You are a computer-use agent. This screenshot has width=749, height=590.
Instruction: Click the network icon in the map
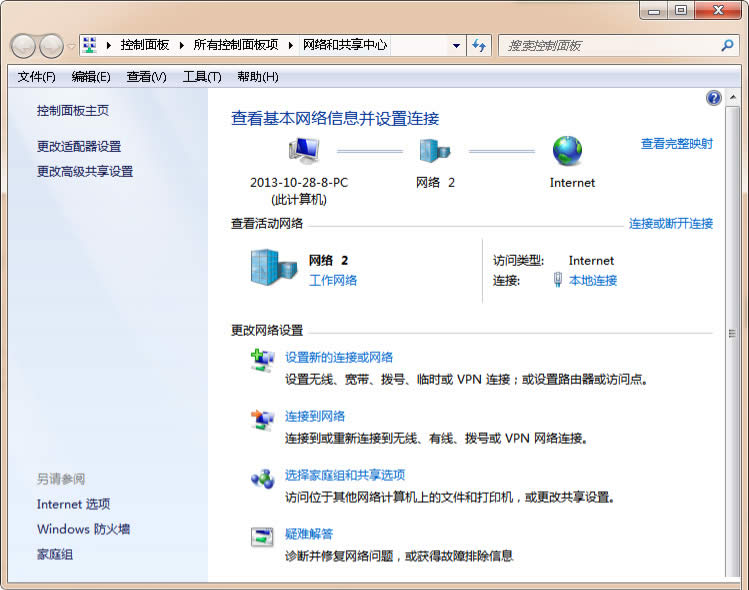(x=435, y=151)
